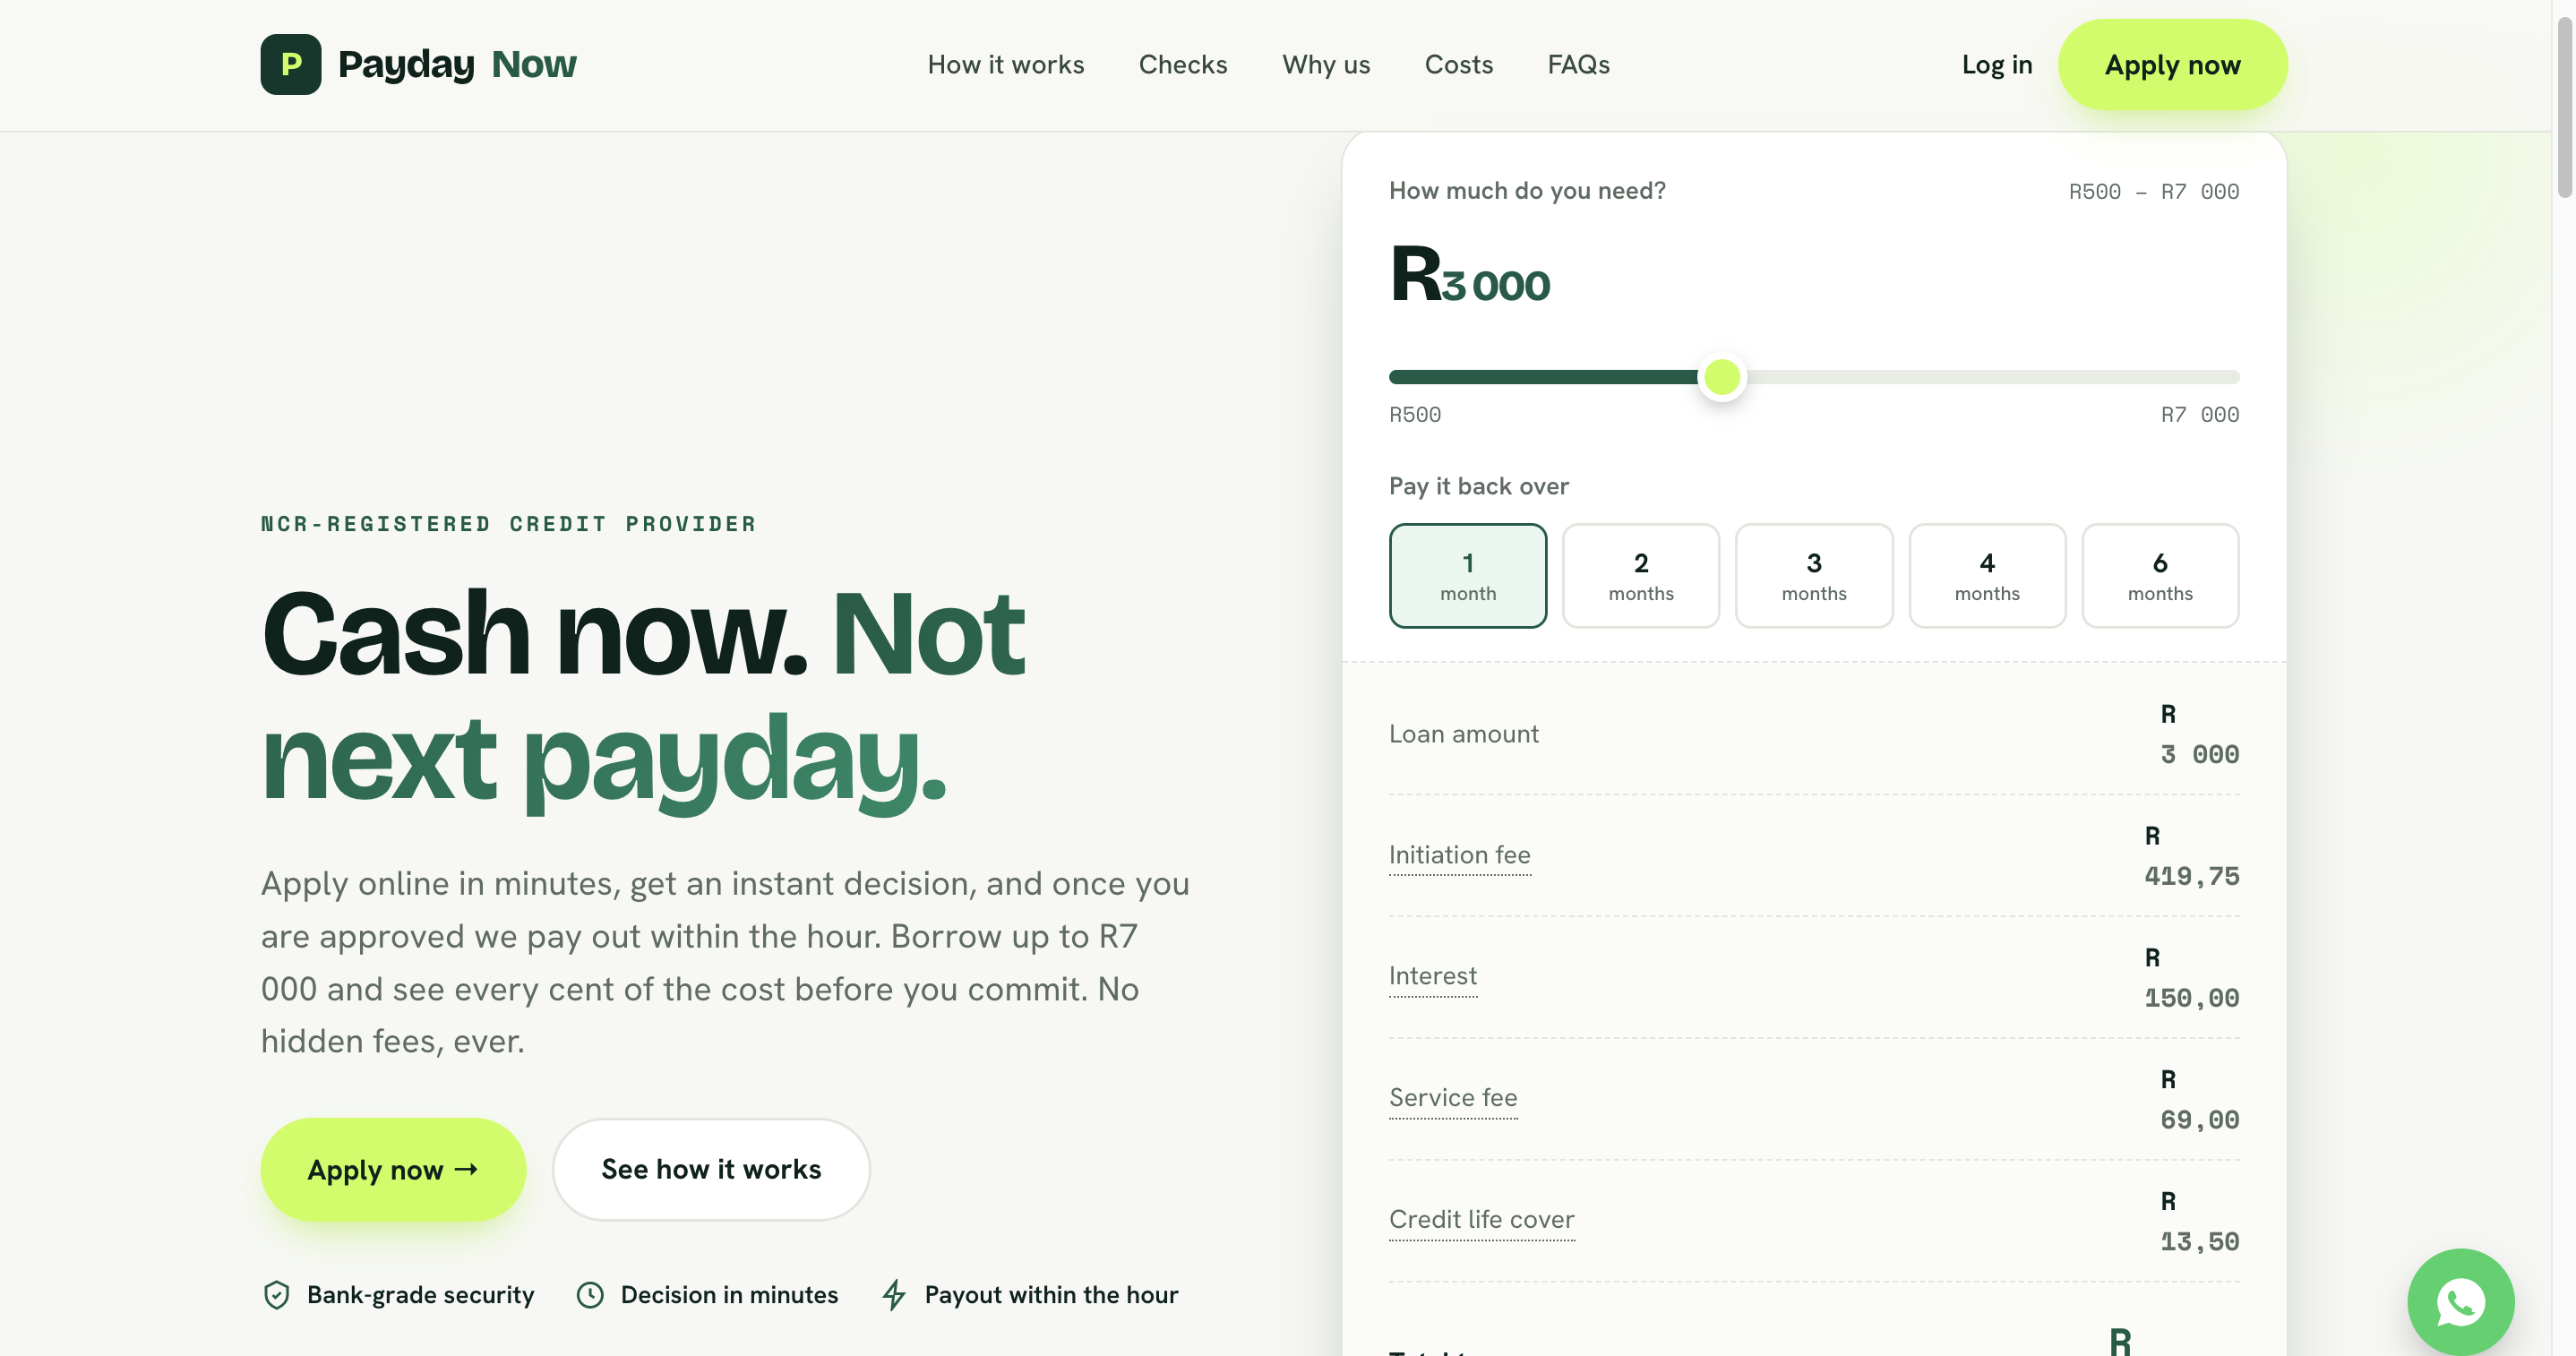
Task: Select the 1 month repayment term
Action: pos(1467,576)
